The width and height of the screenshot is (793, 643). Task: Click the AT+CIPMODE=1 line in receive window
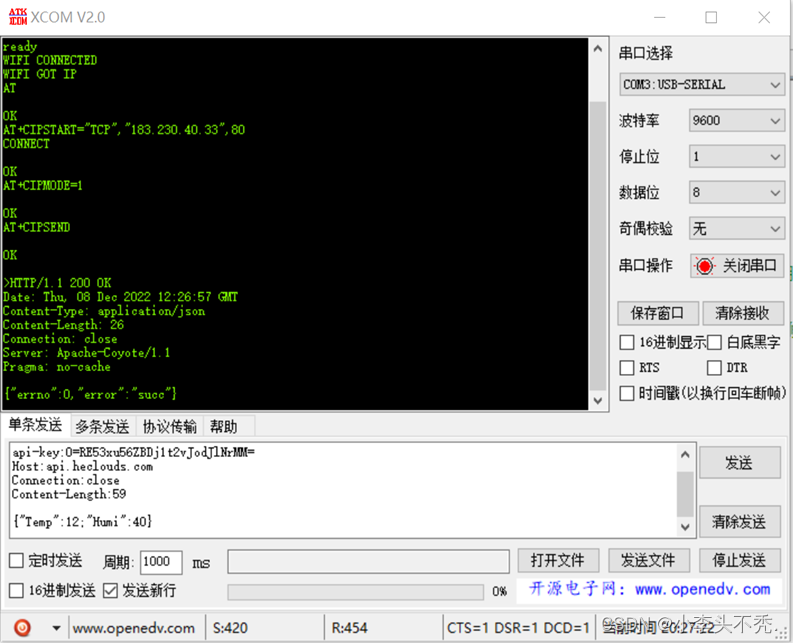(x=42, y=186)
